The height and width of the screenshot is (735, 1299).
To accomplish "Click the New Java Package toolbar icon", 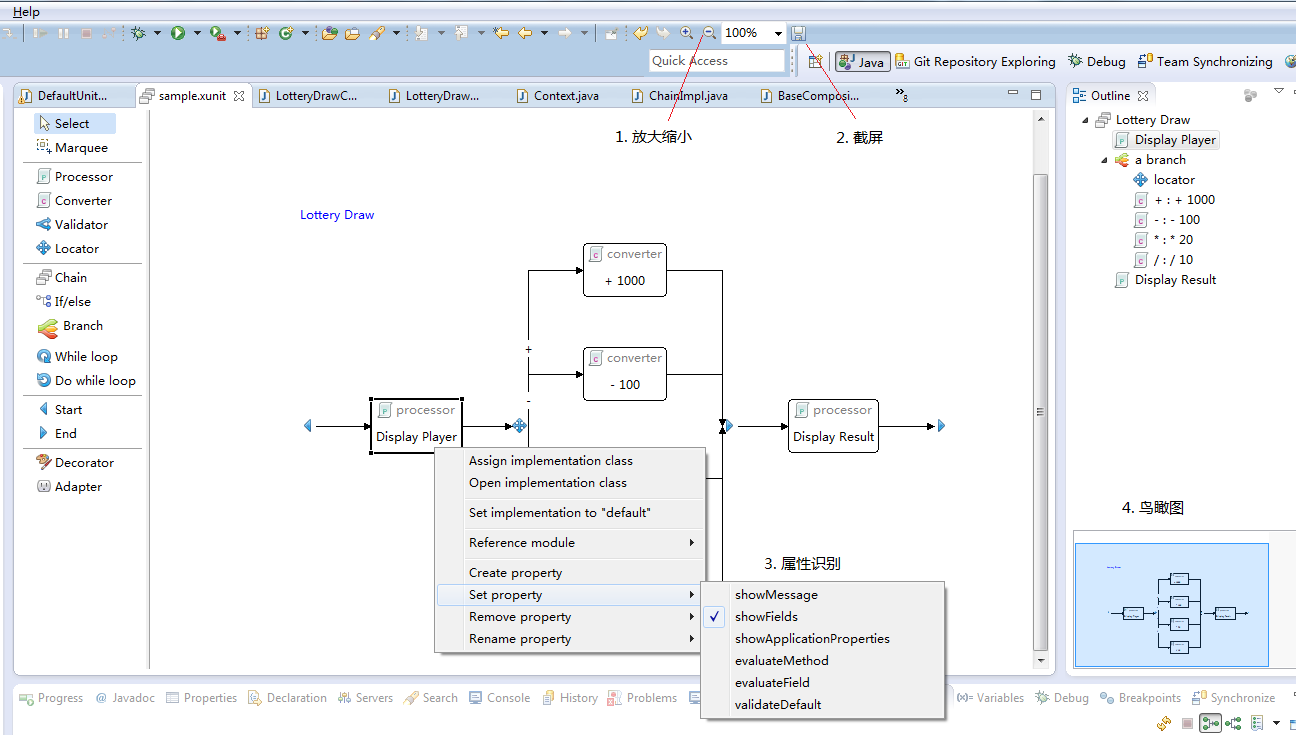I will [x=262, y=33].
